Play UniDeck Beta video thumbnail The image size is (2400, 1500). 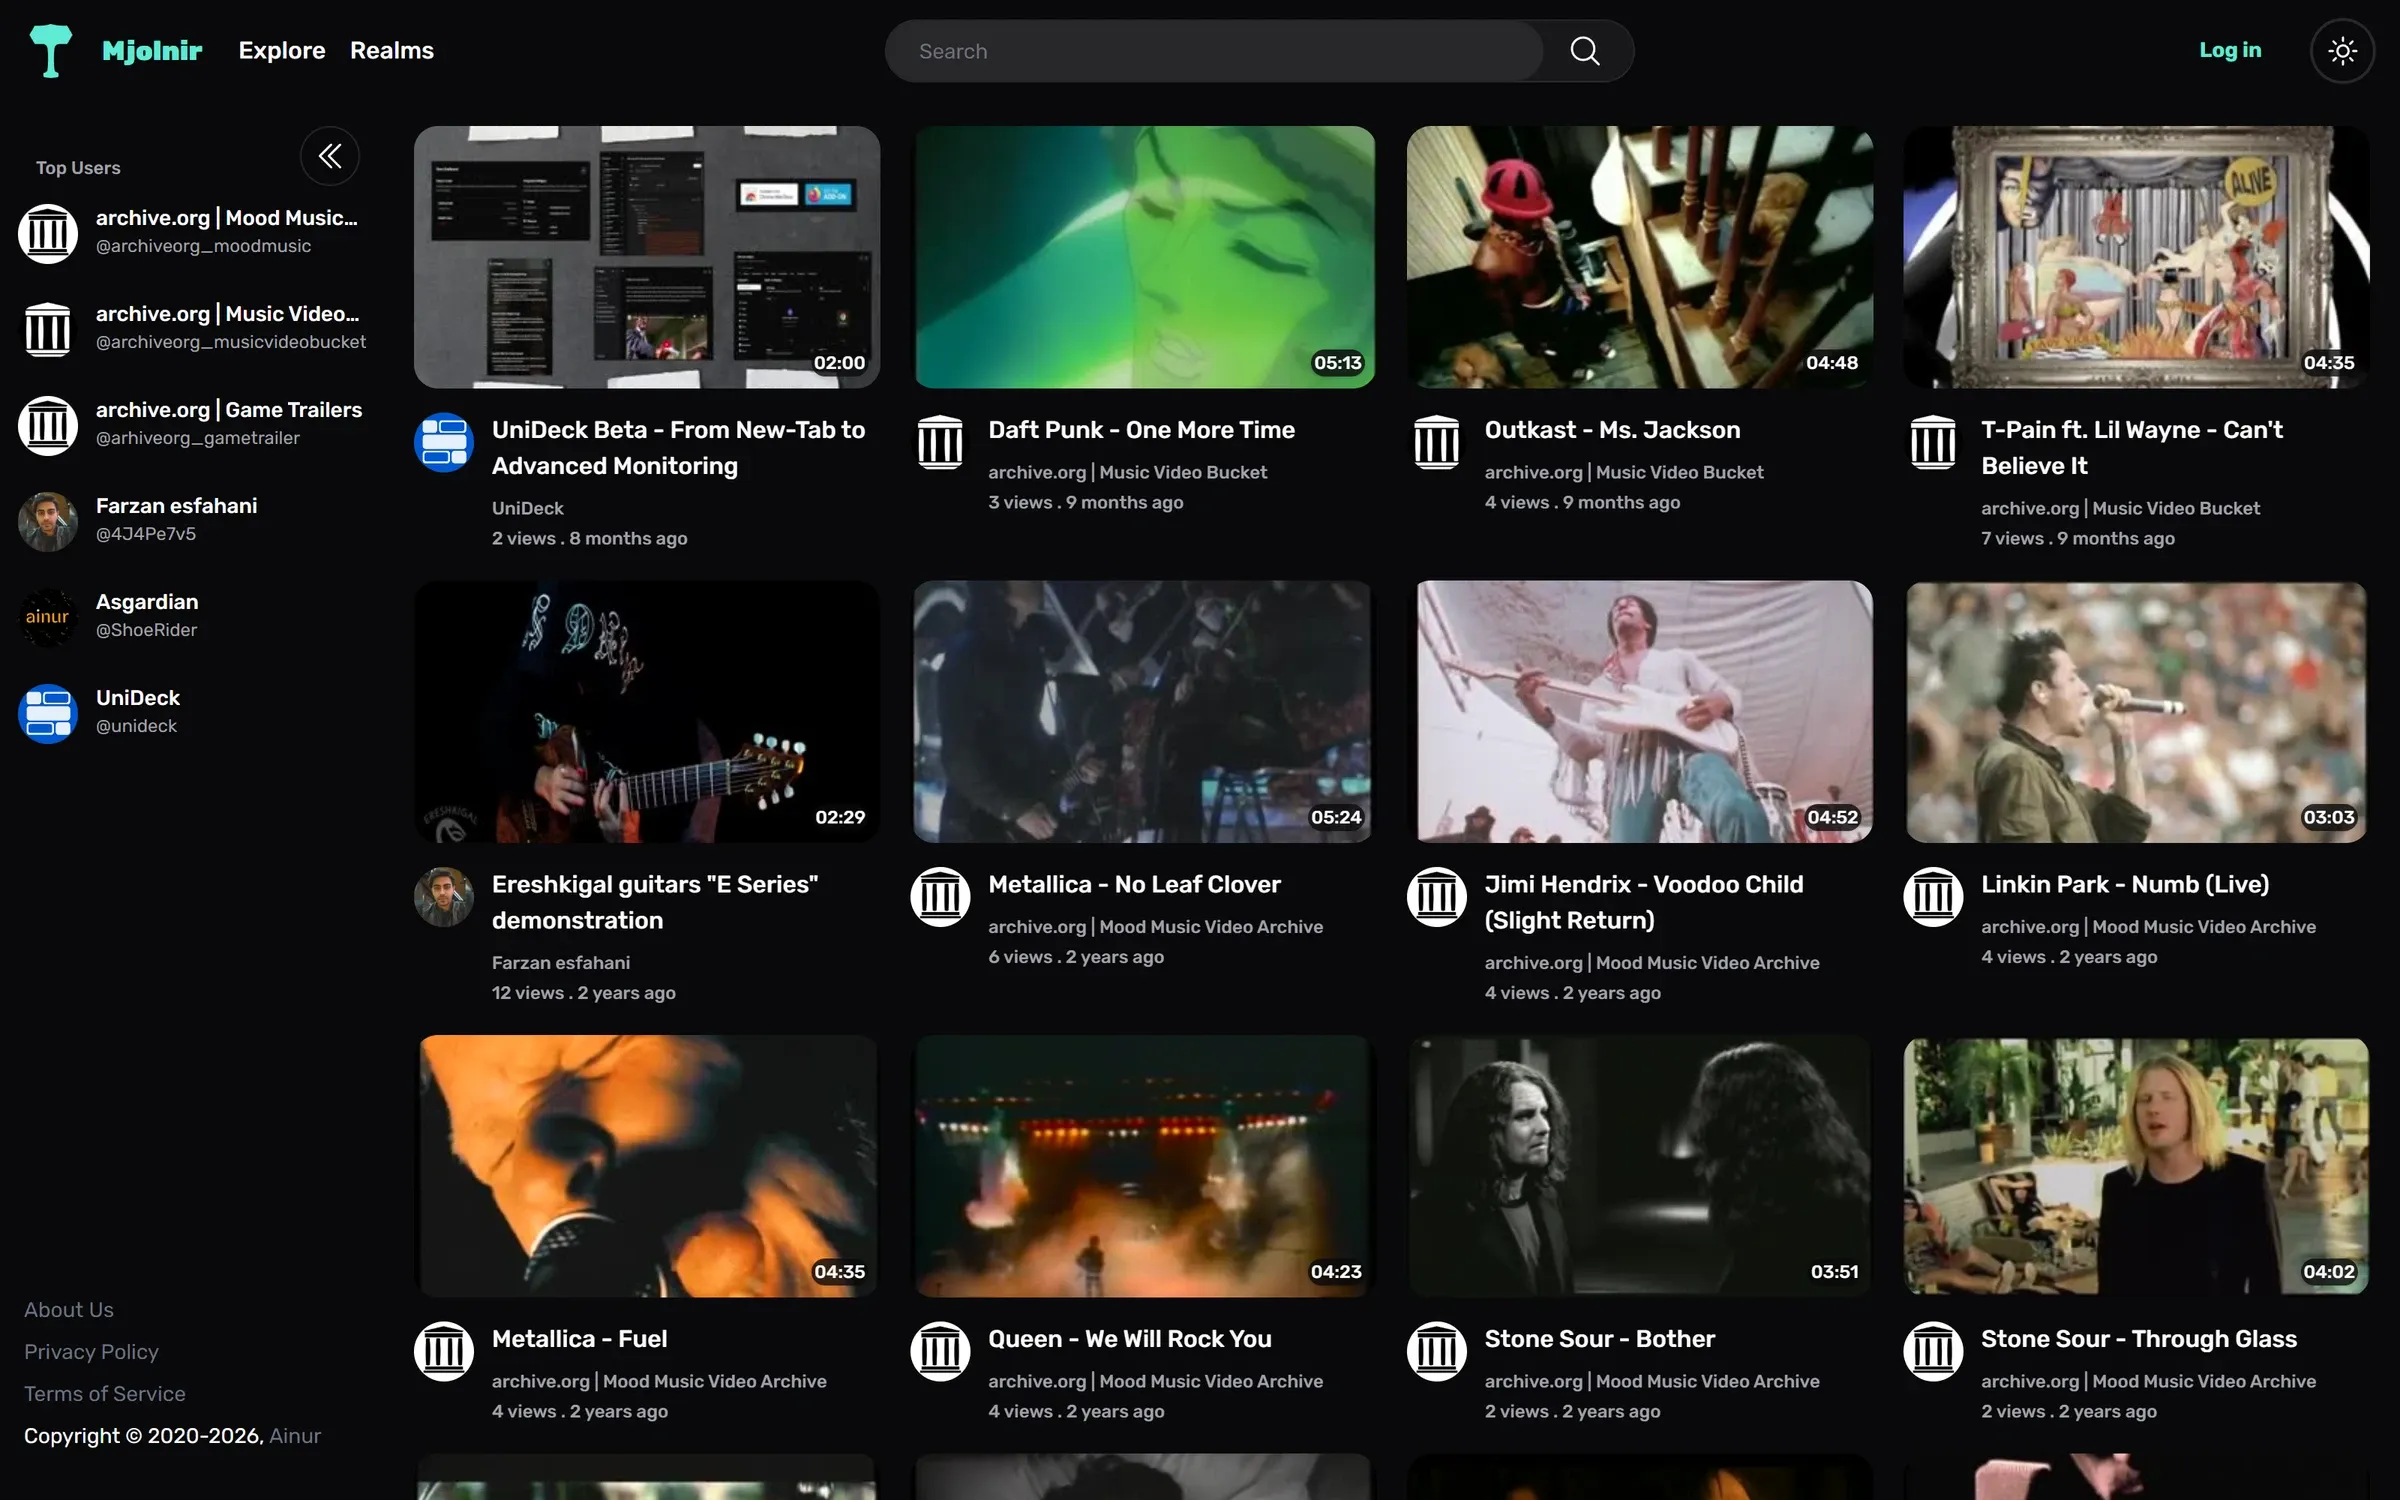point(647,257)
